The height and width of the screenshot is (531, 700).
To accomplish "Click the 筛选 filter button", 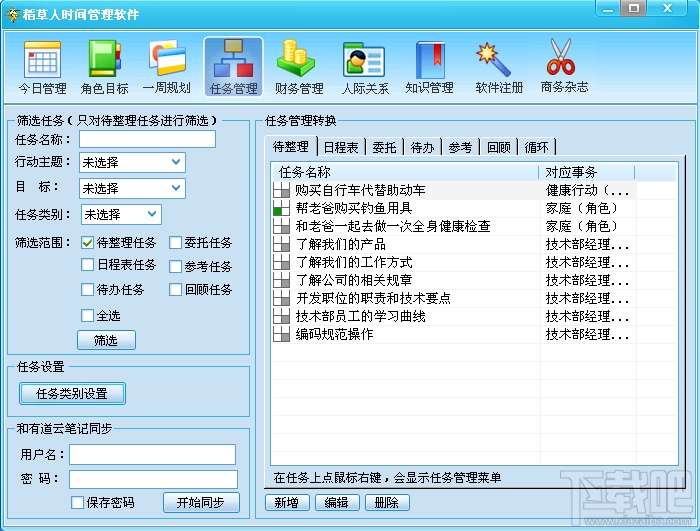I will [x=106, y=340].
